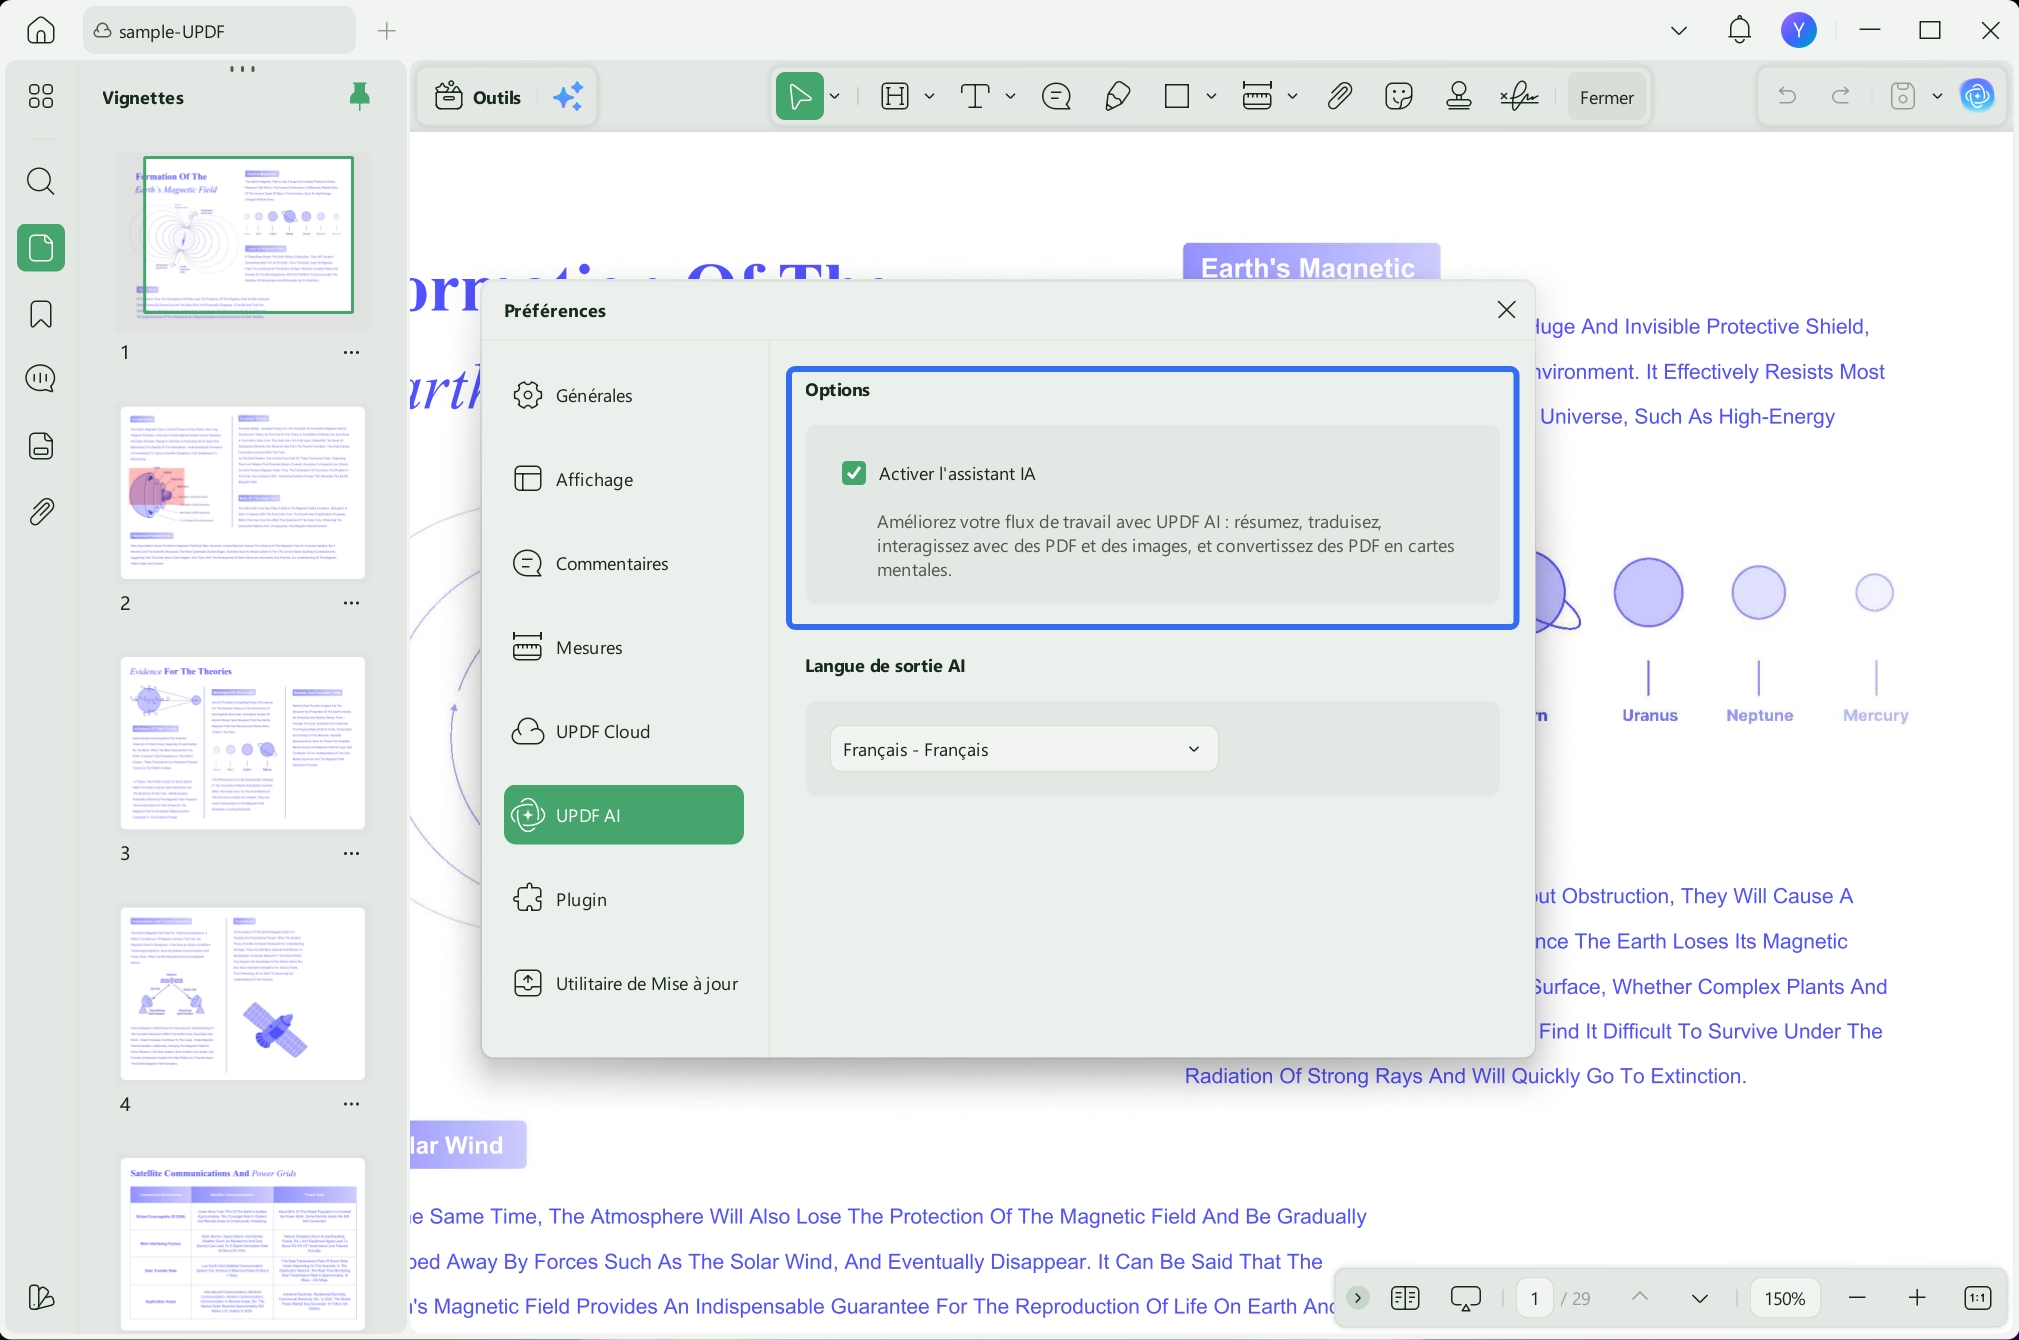Open the sticker tool
2019x1340 pixels.
point(1399,96)
